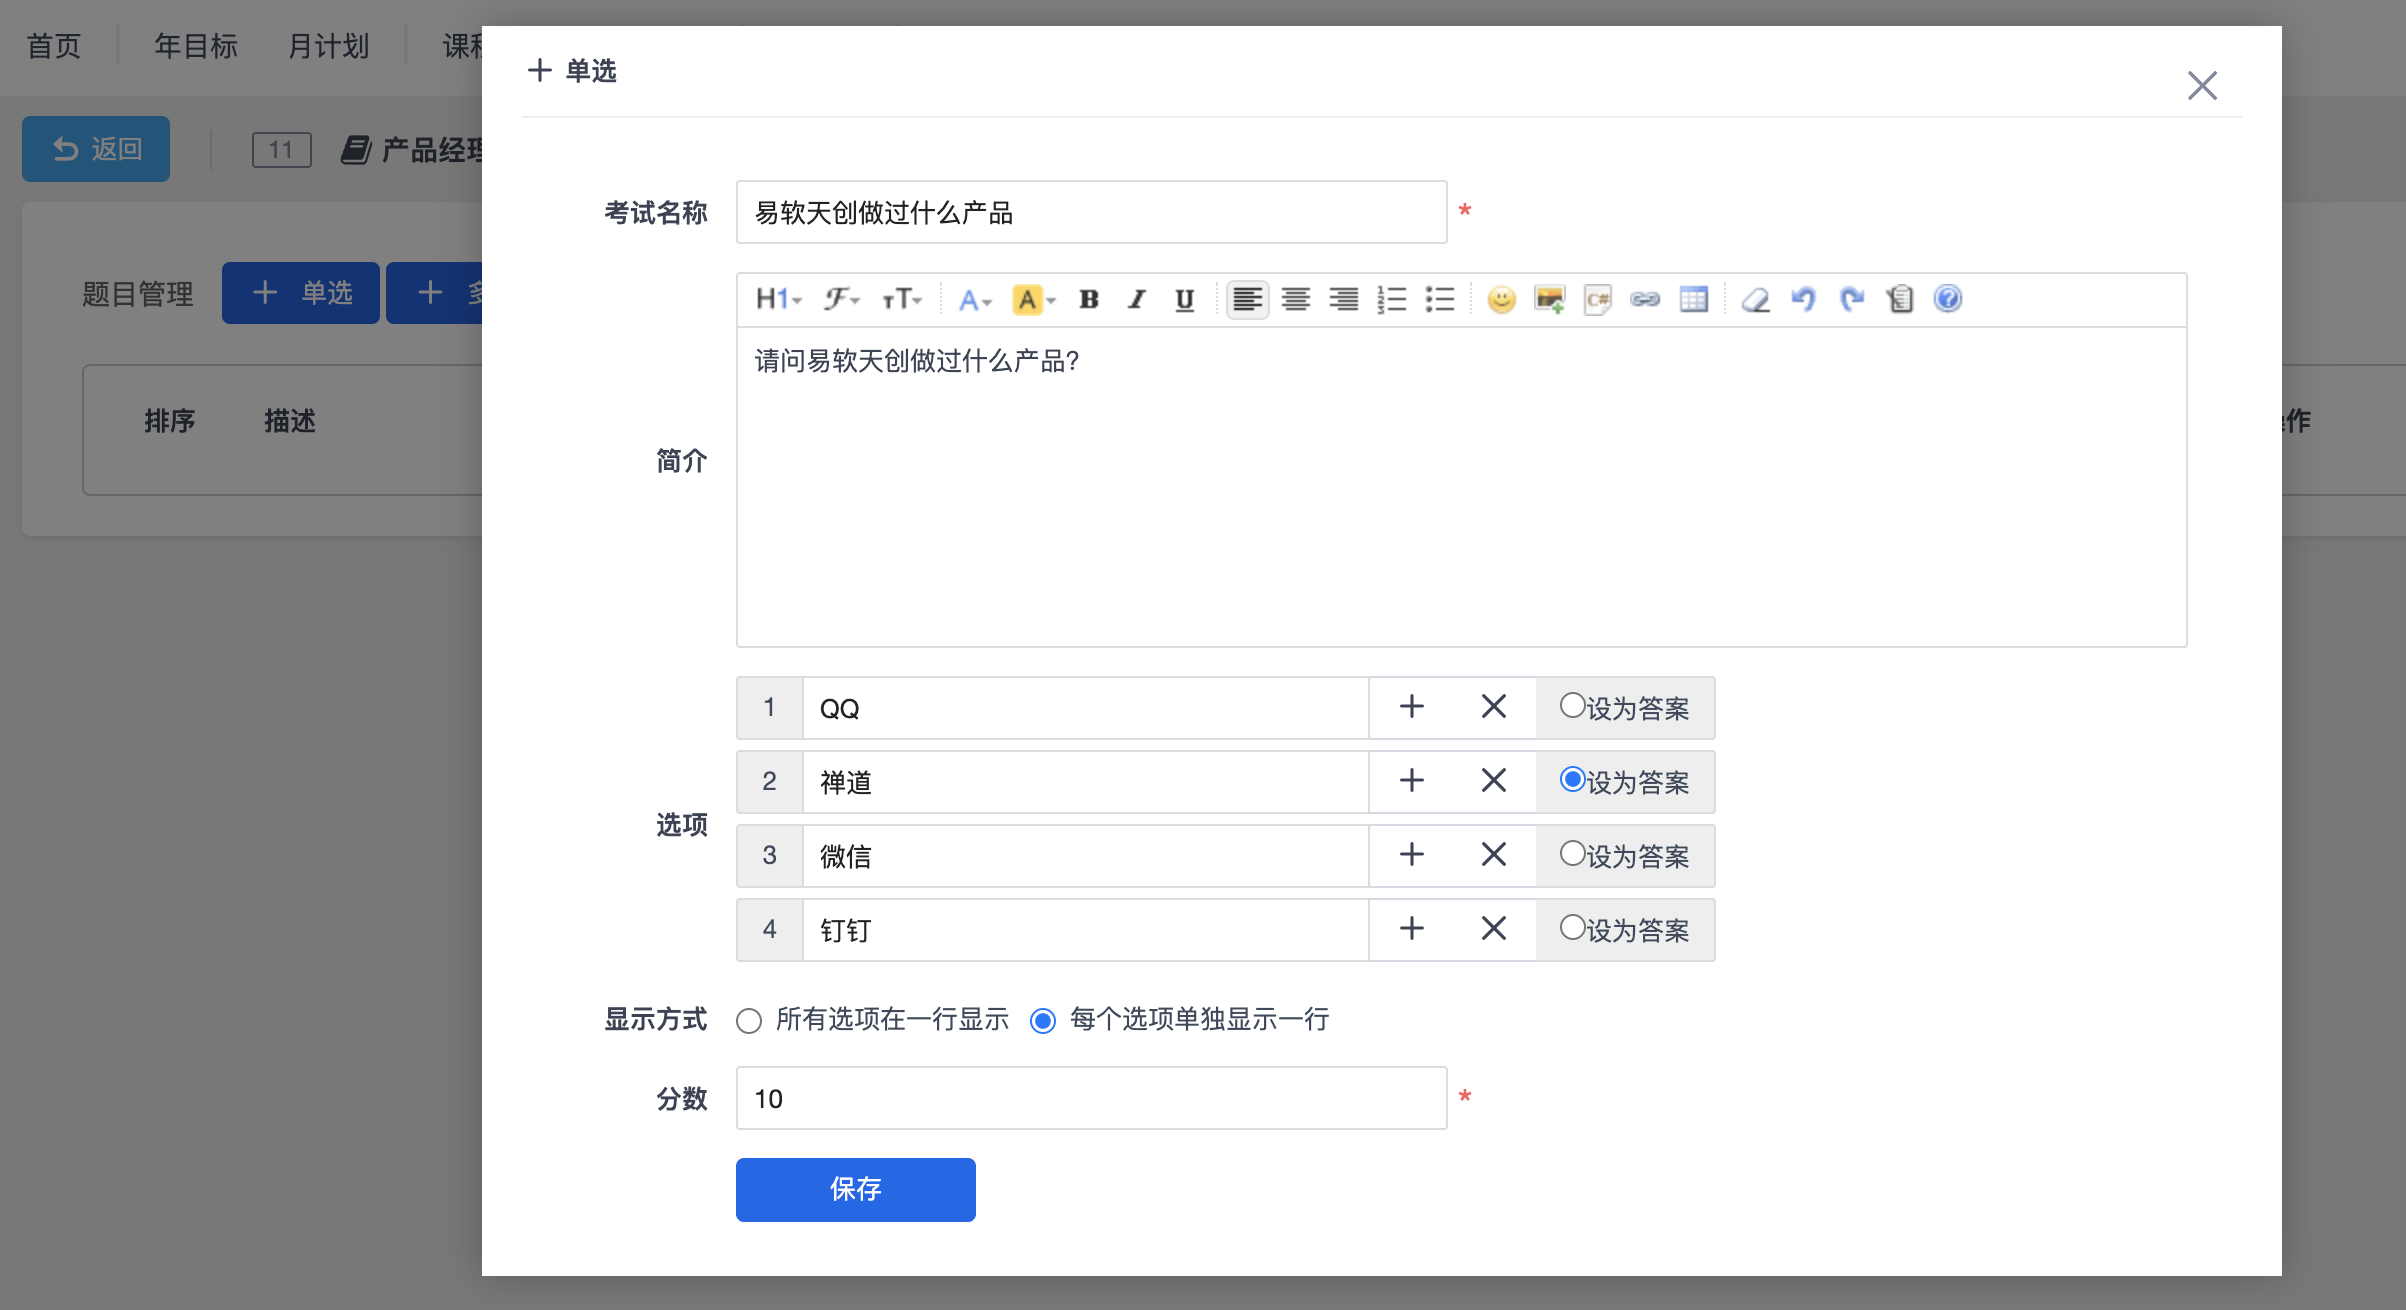Click into the 简介 rich text area
The width and height of the screenshot is (2406, 1310).
(1461, 487)
